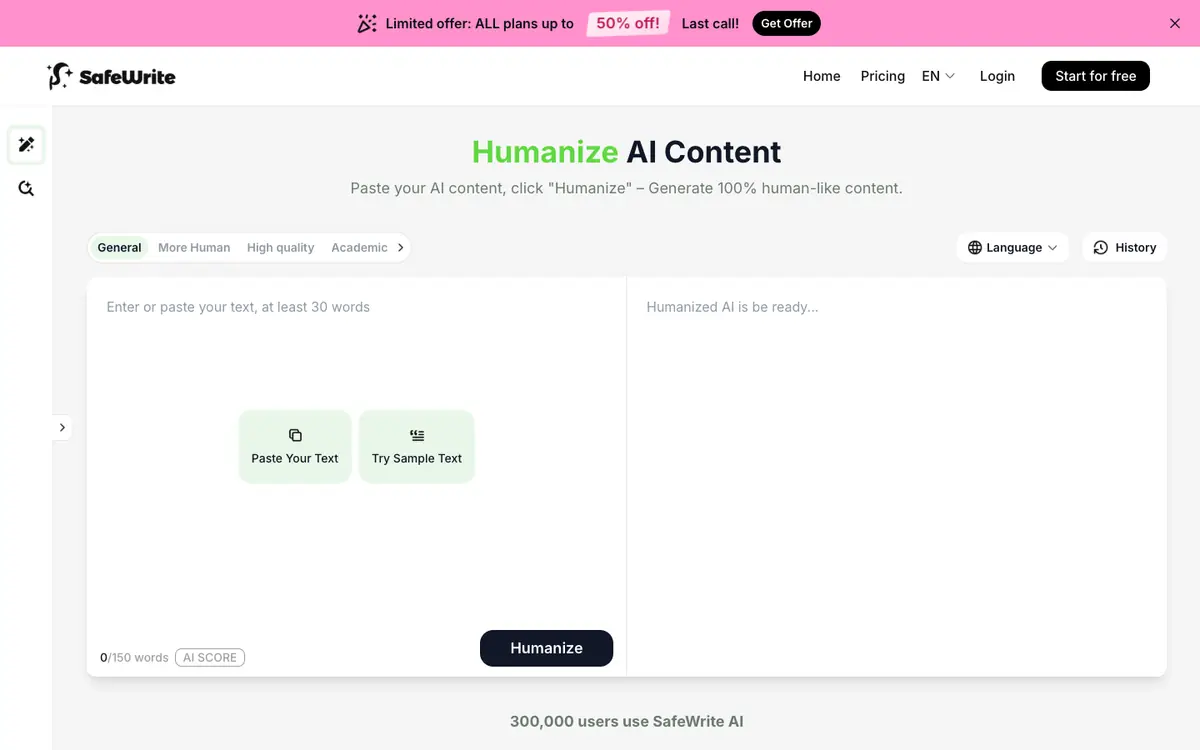Show more modes with right chevron
The width and height of the screenshot is (1200, 750).
(400, 247)
